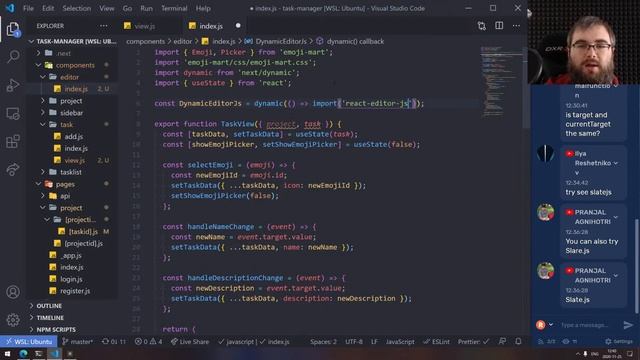Open errors and warnings problems indicator
The height and width of the screenshot is (360, 640).
pos(149,342)
